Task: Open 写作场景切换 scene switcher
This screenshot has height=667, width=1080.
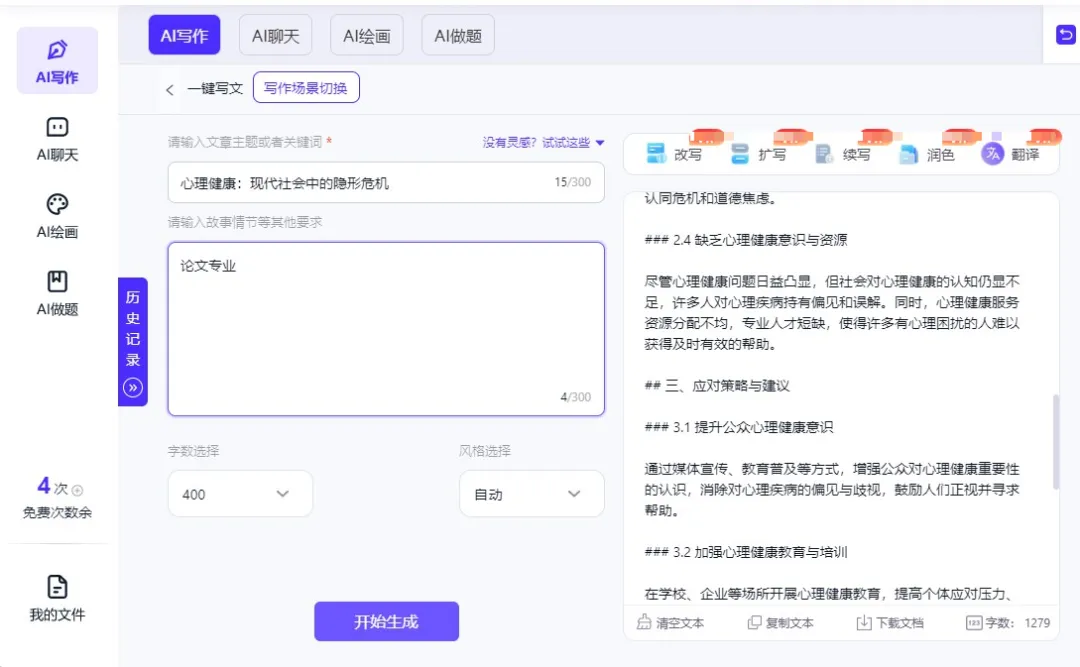Action: (306, 87)
